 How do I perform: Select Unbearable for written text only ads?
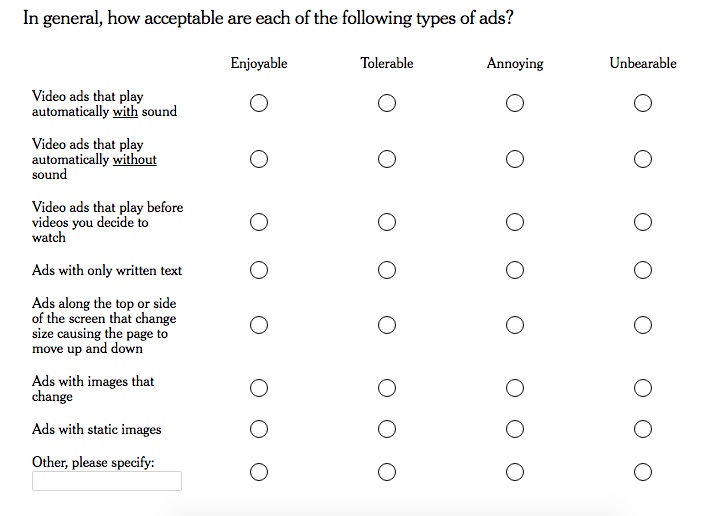coord(643,270)
